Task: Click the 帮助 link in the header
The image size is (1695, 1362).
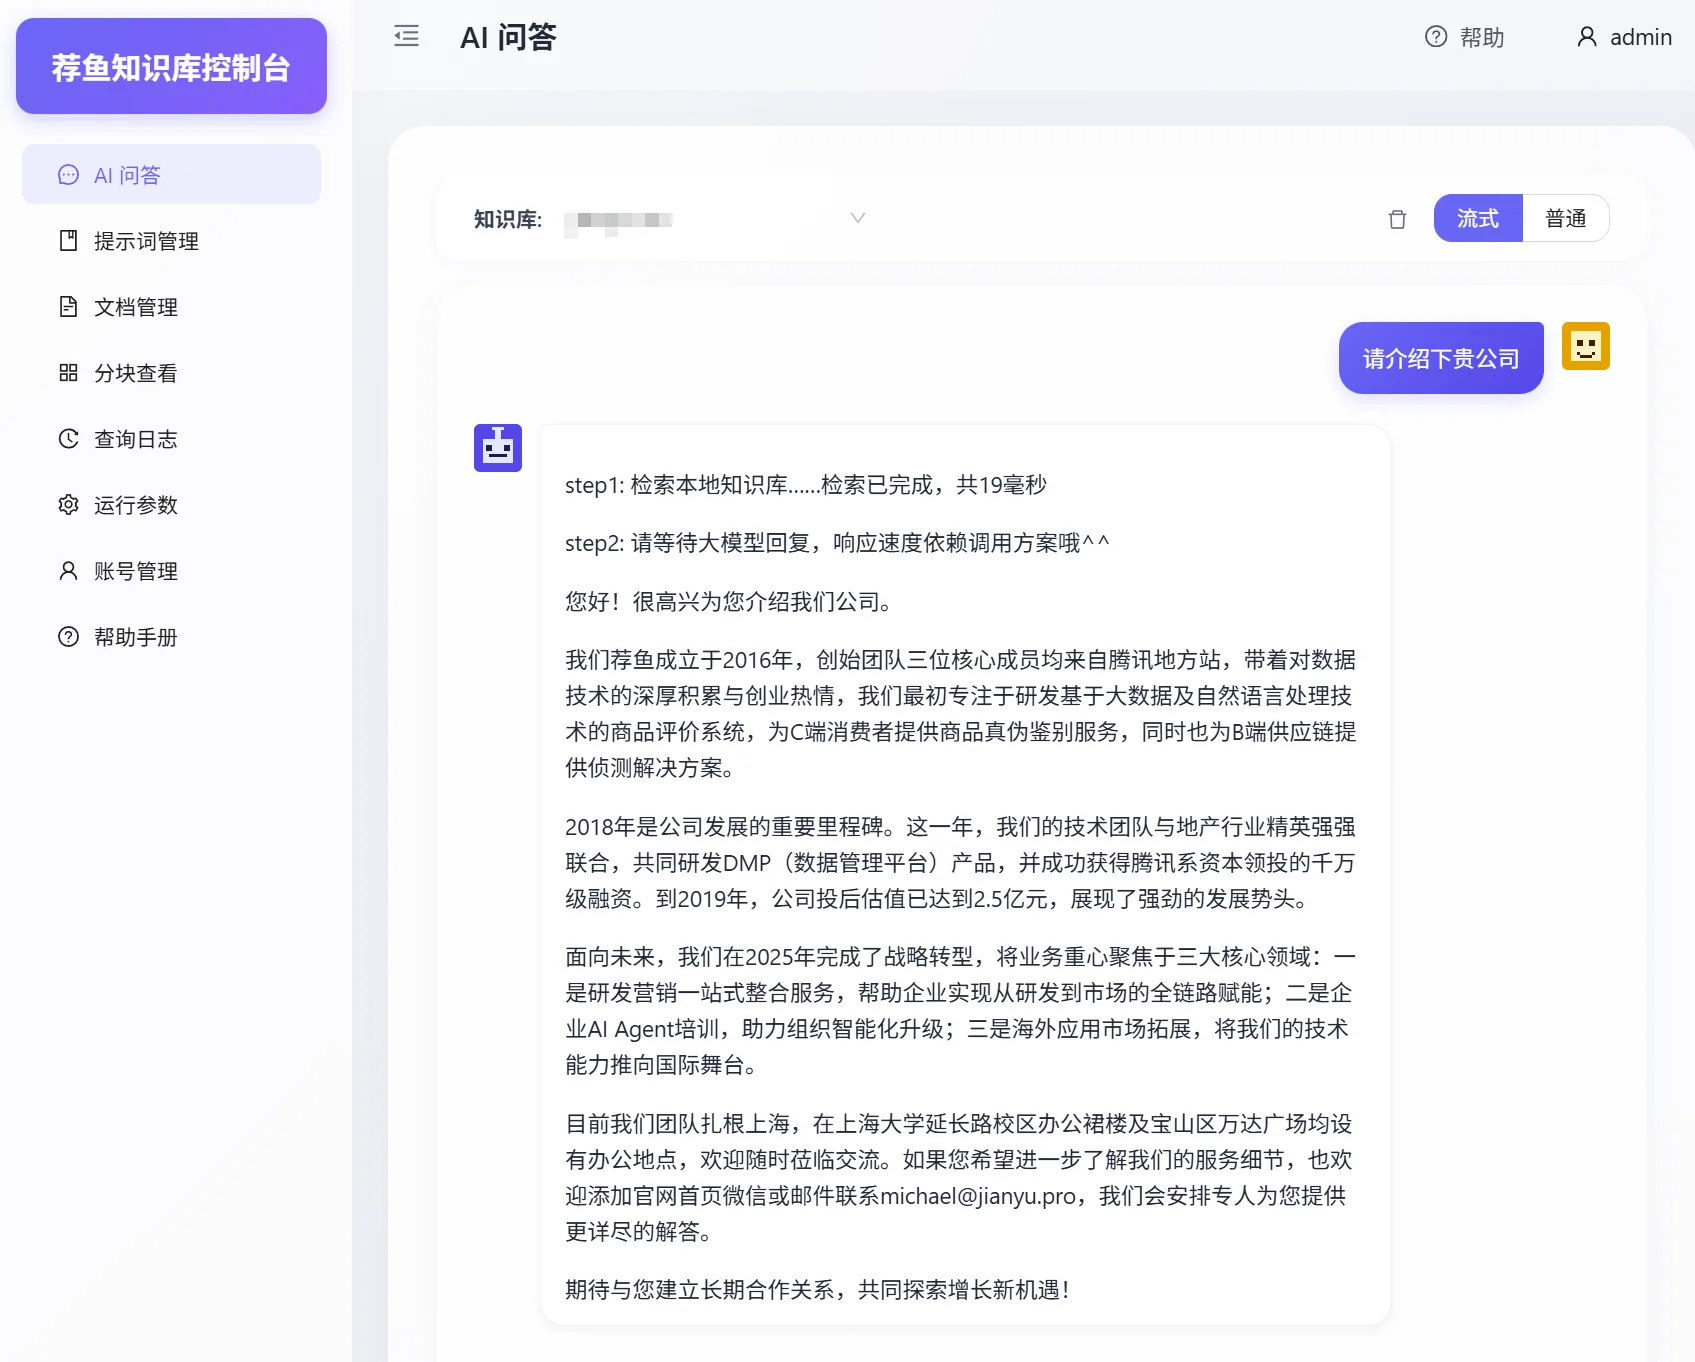Action: 1463,37
